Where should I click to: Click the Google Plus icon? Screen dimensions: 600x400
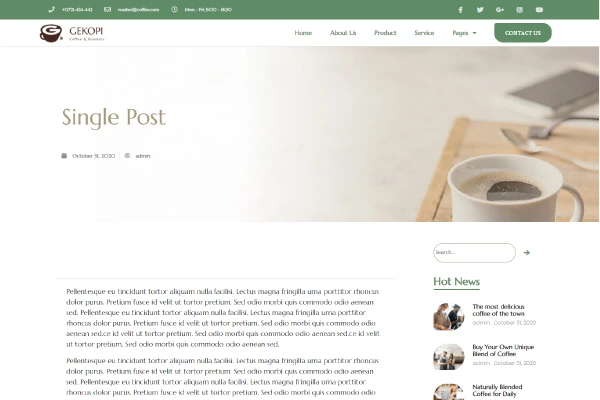[500, 10]
